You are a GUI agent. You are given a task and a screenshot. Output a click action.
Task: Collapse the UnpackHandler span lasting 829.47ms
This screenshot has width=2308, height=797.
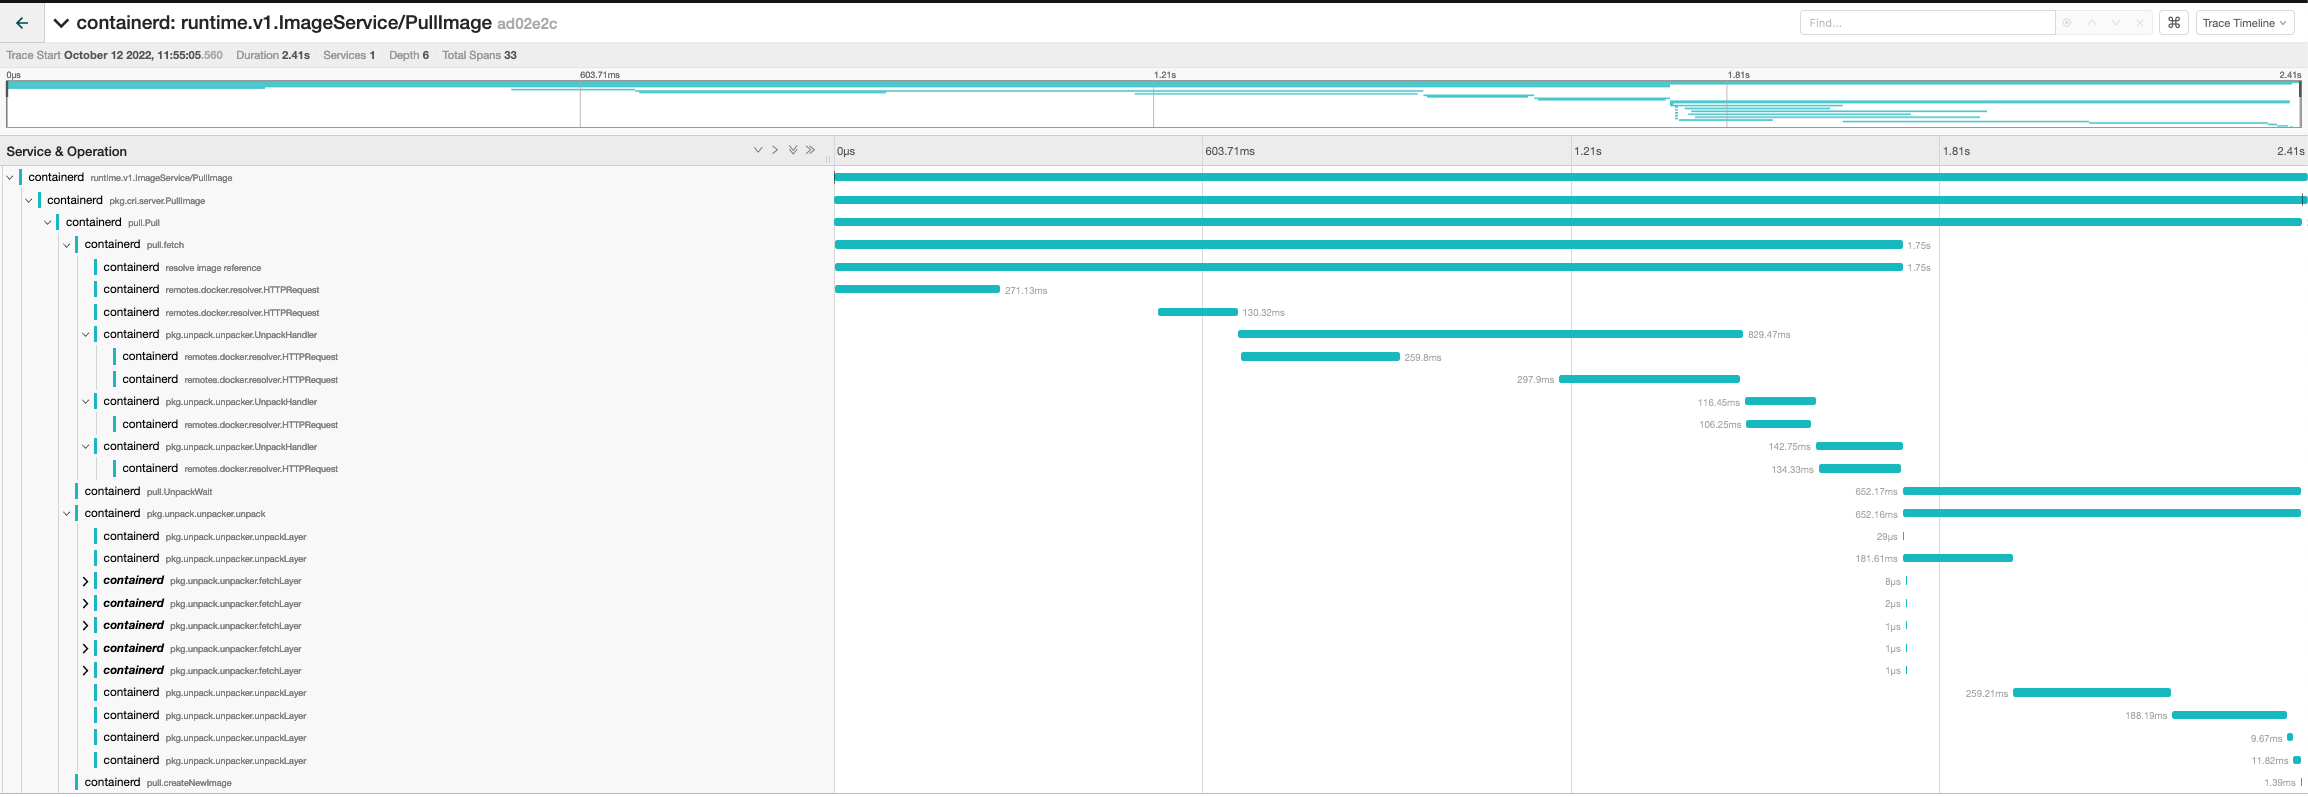coord(86,334)
